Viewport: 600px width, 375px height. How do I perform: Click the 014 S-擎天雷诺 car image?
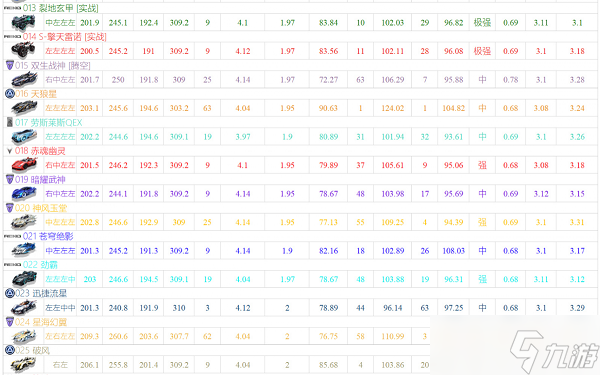tap(23, 51)
